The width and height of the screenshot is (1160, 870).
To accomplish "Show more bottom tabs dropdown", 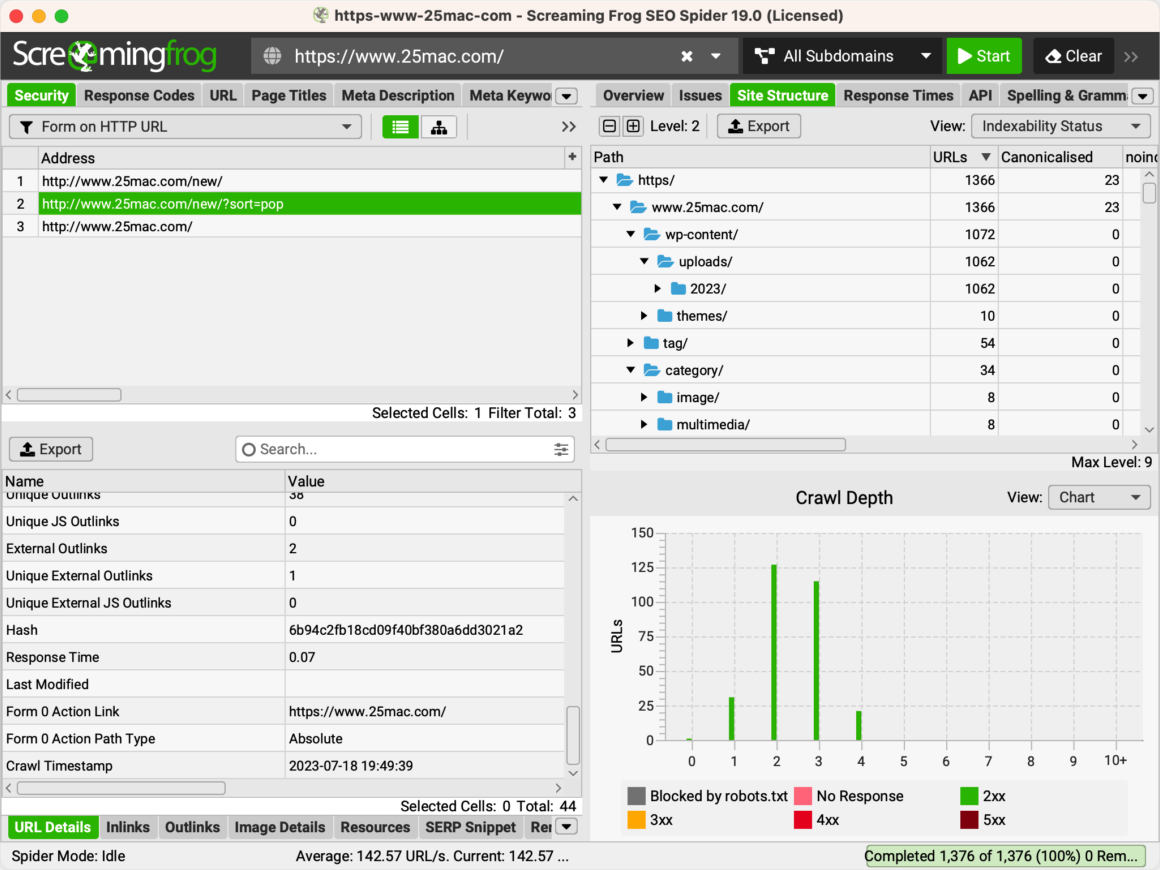I will pyautogui.click(x=567, y=827).
